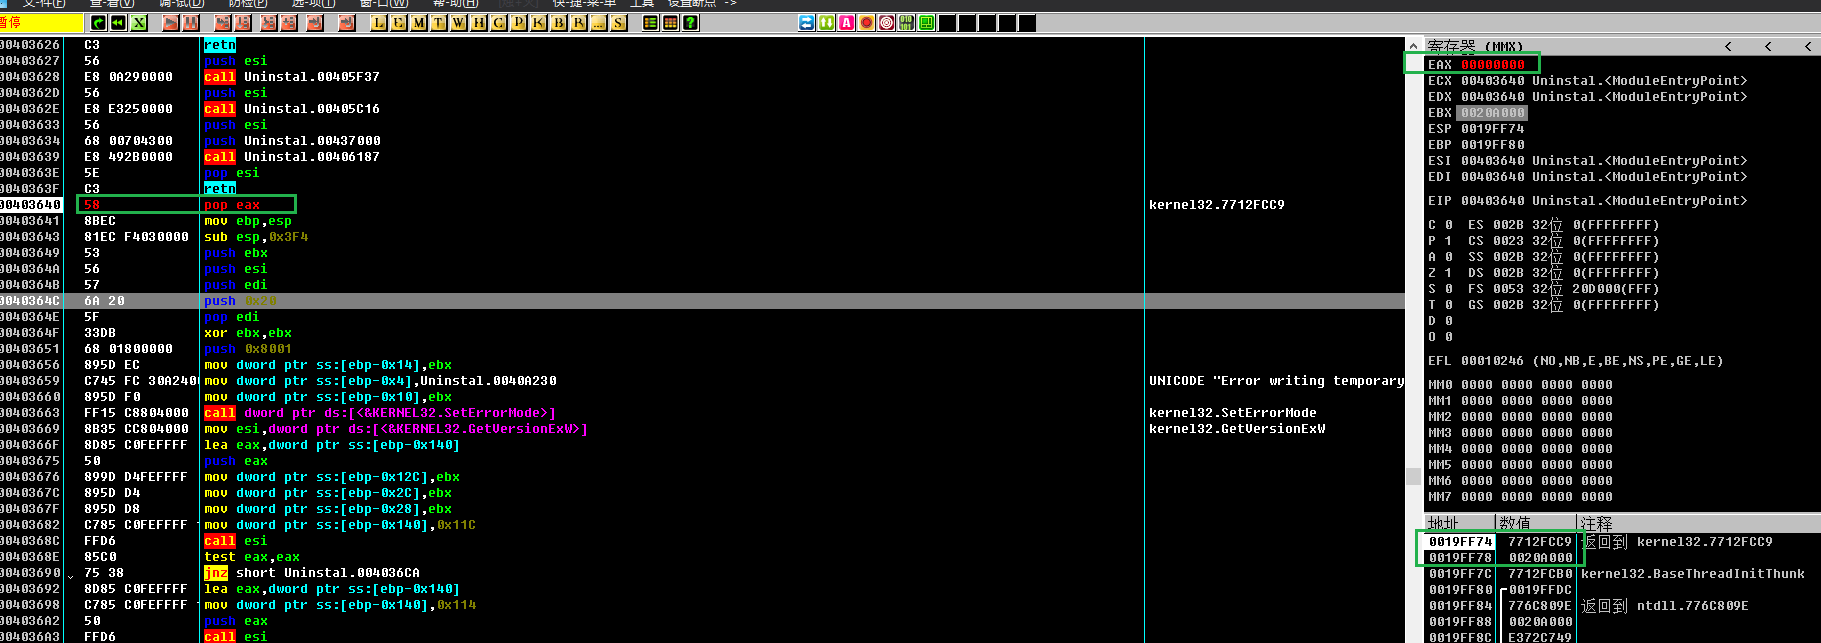Click the green window layout icon

pyautogui.click(x=927, y=23)
